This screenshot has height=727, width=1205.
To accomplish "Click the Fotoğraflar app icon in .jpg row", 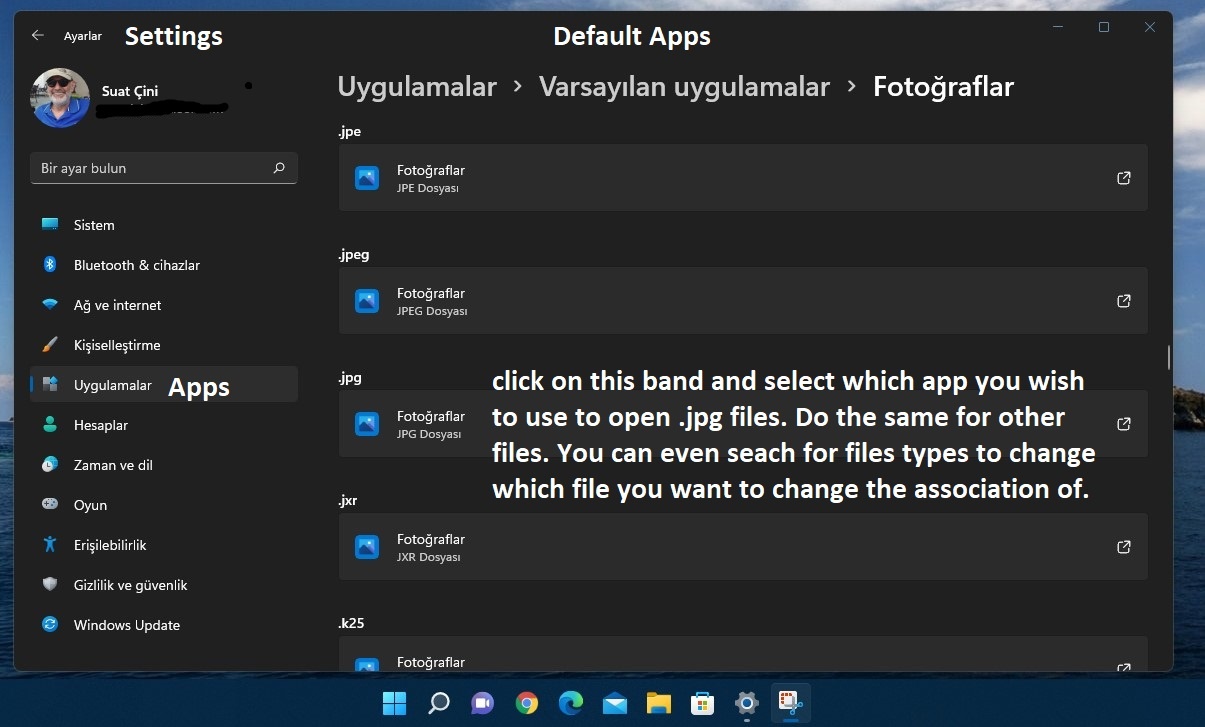I will (x=367, y=424).
